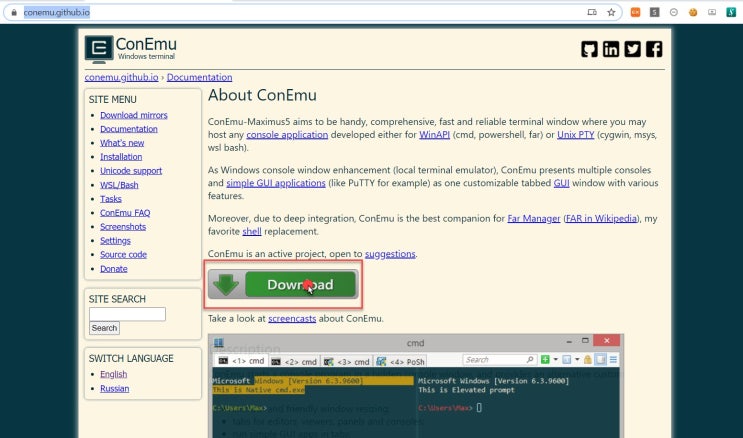Click the ConEmu logo monitor icon

(x=99, y=49)
